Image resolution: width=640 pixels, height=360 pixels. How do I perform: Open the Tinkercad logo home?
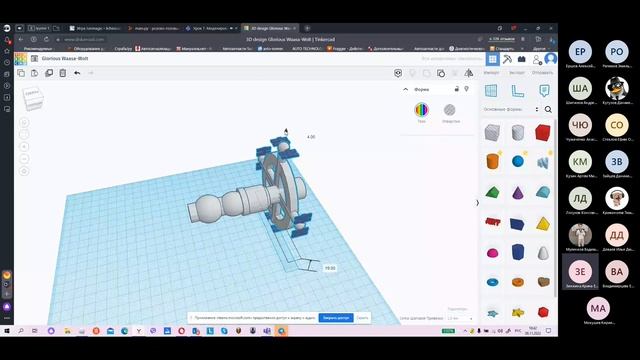[20, 59]
